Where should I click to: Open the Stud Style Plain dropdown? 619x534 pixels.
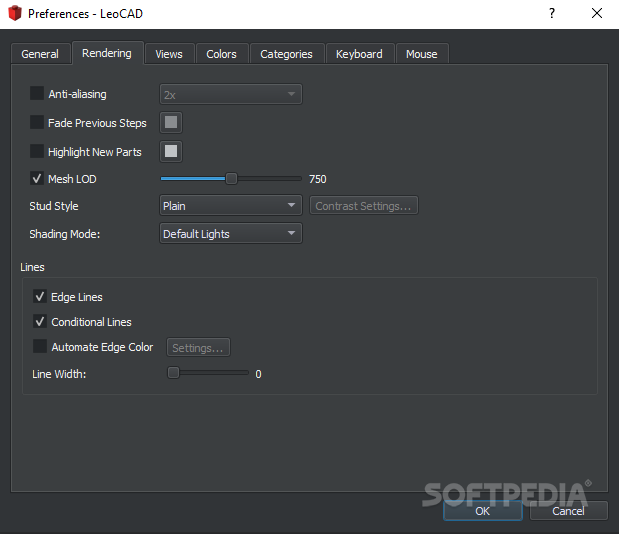(231, 205)
